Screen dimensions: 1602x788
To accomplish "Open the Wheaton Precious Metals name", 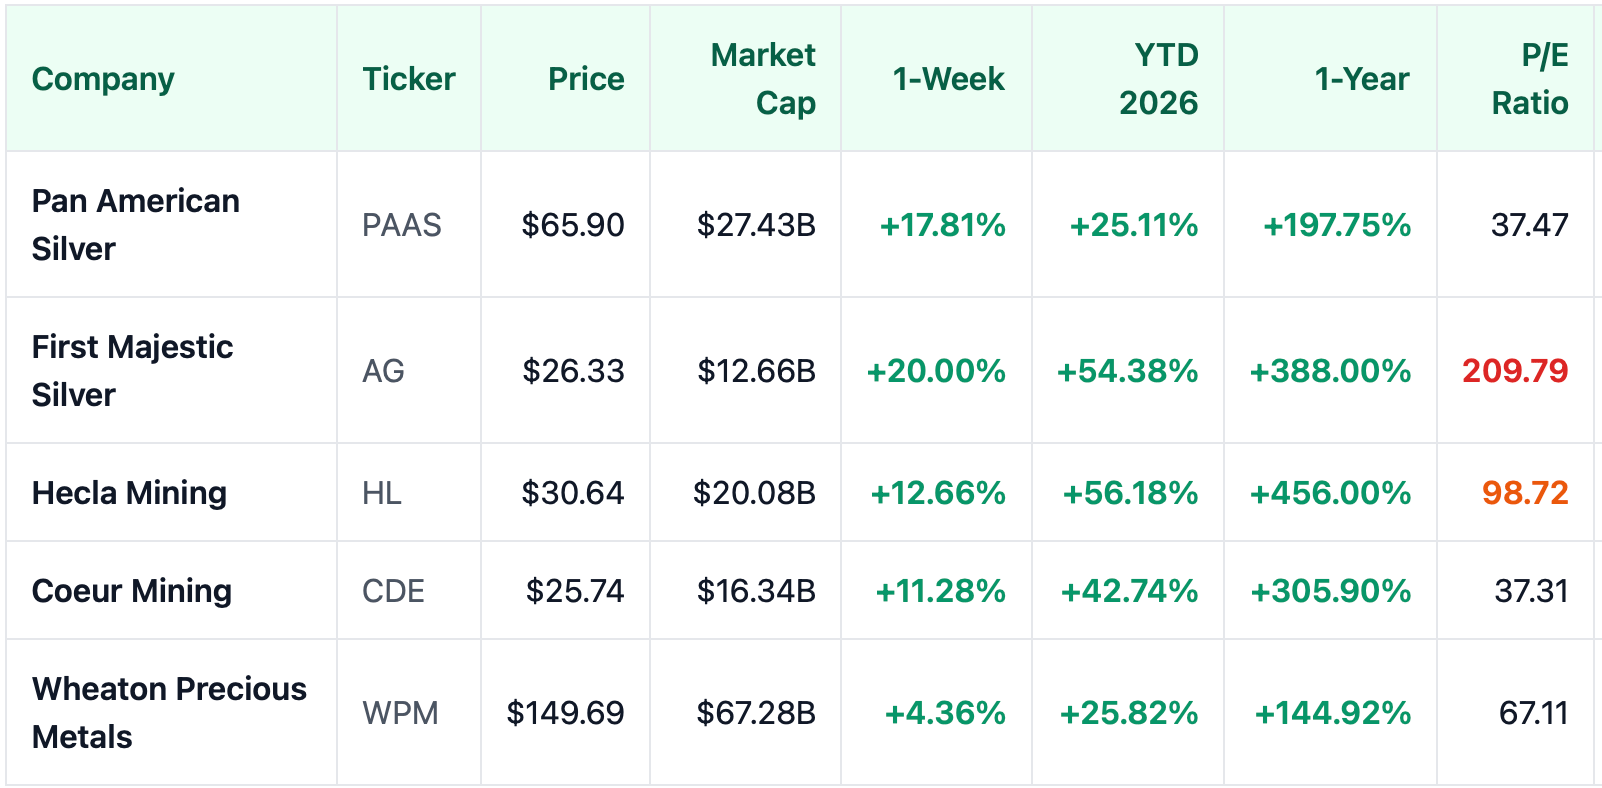I will [x=169, y=713].
